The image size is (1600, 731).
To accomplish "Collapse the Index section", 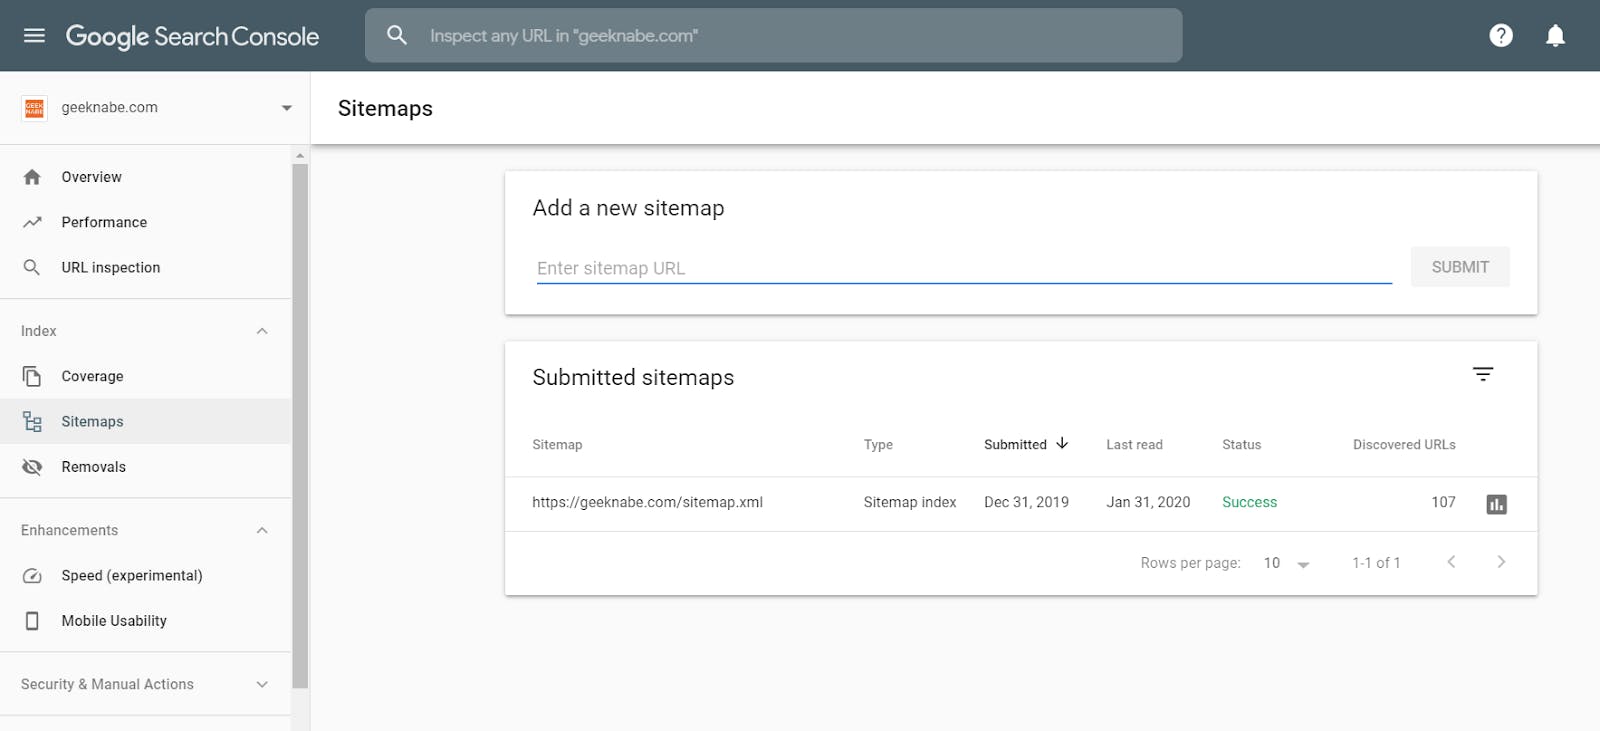I will pos(262,331).
